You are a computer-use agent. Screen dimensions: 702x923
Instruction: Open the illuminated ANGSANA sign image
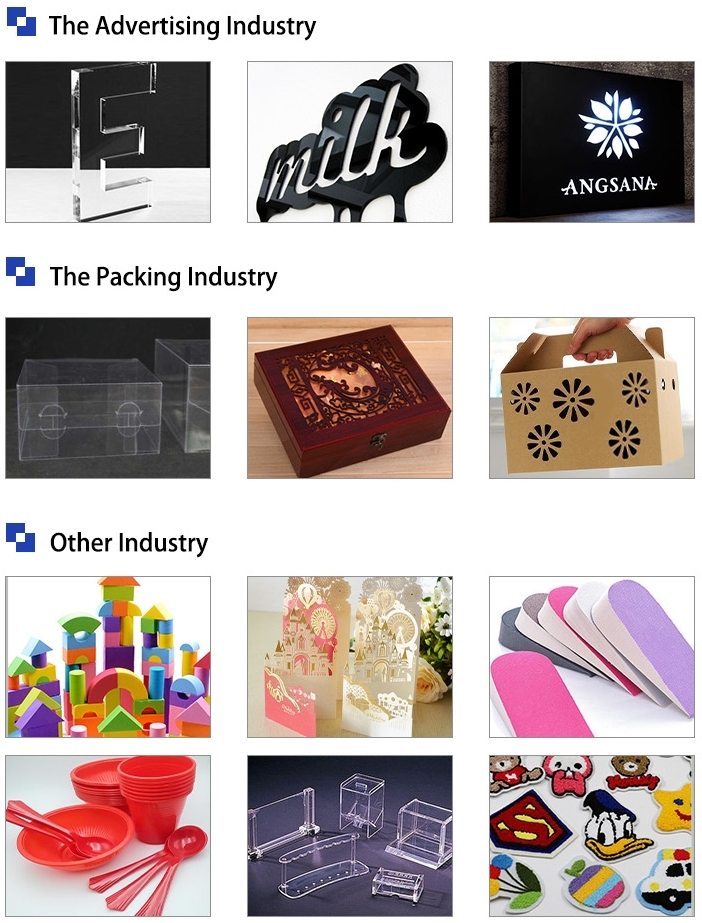click(592, 142)
